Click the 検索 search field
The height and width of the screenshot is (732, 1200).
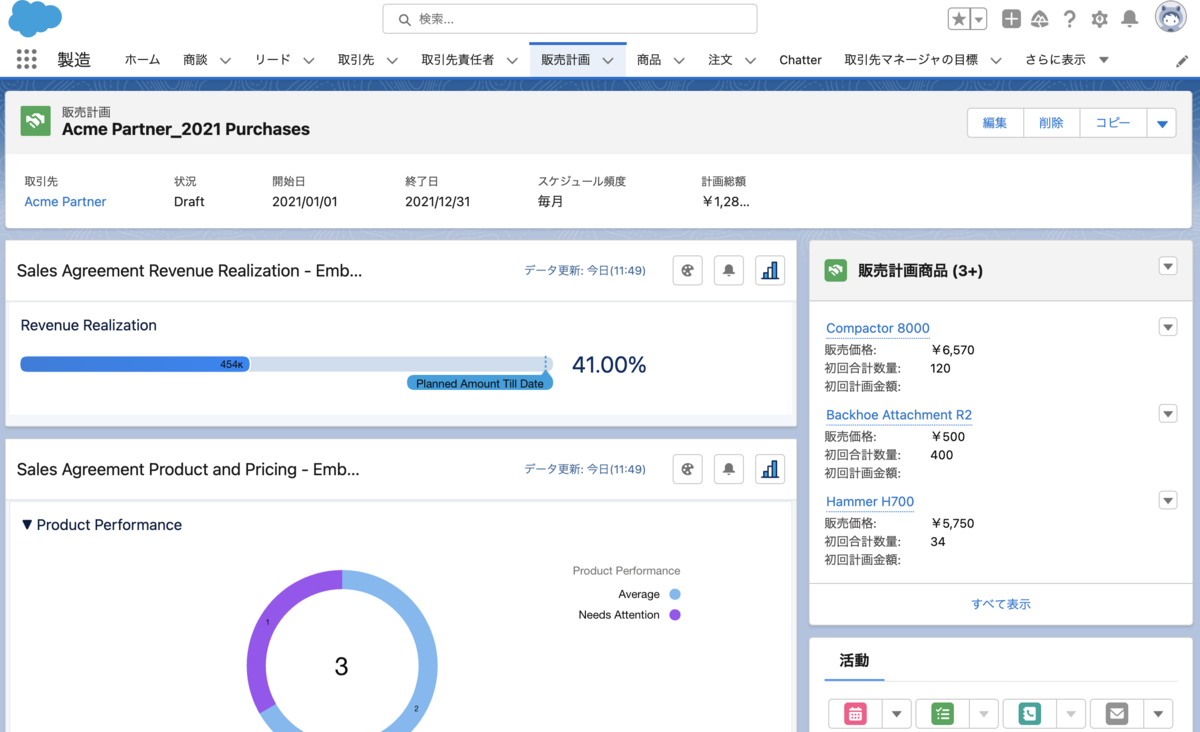(x=568, y=18)
